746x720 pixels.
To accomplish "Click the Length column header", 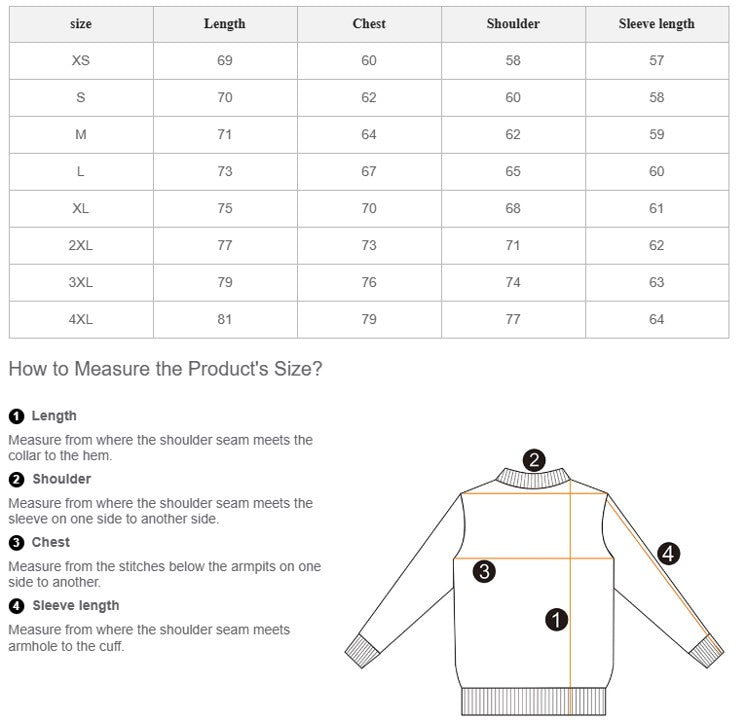I will 225,24.
